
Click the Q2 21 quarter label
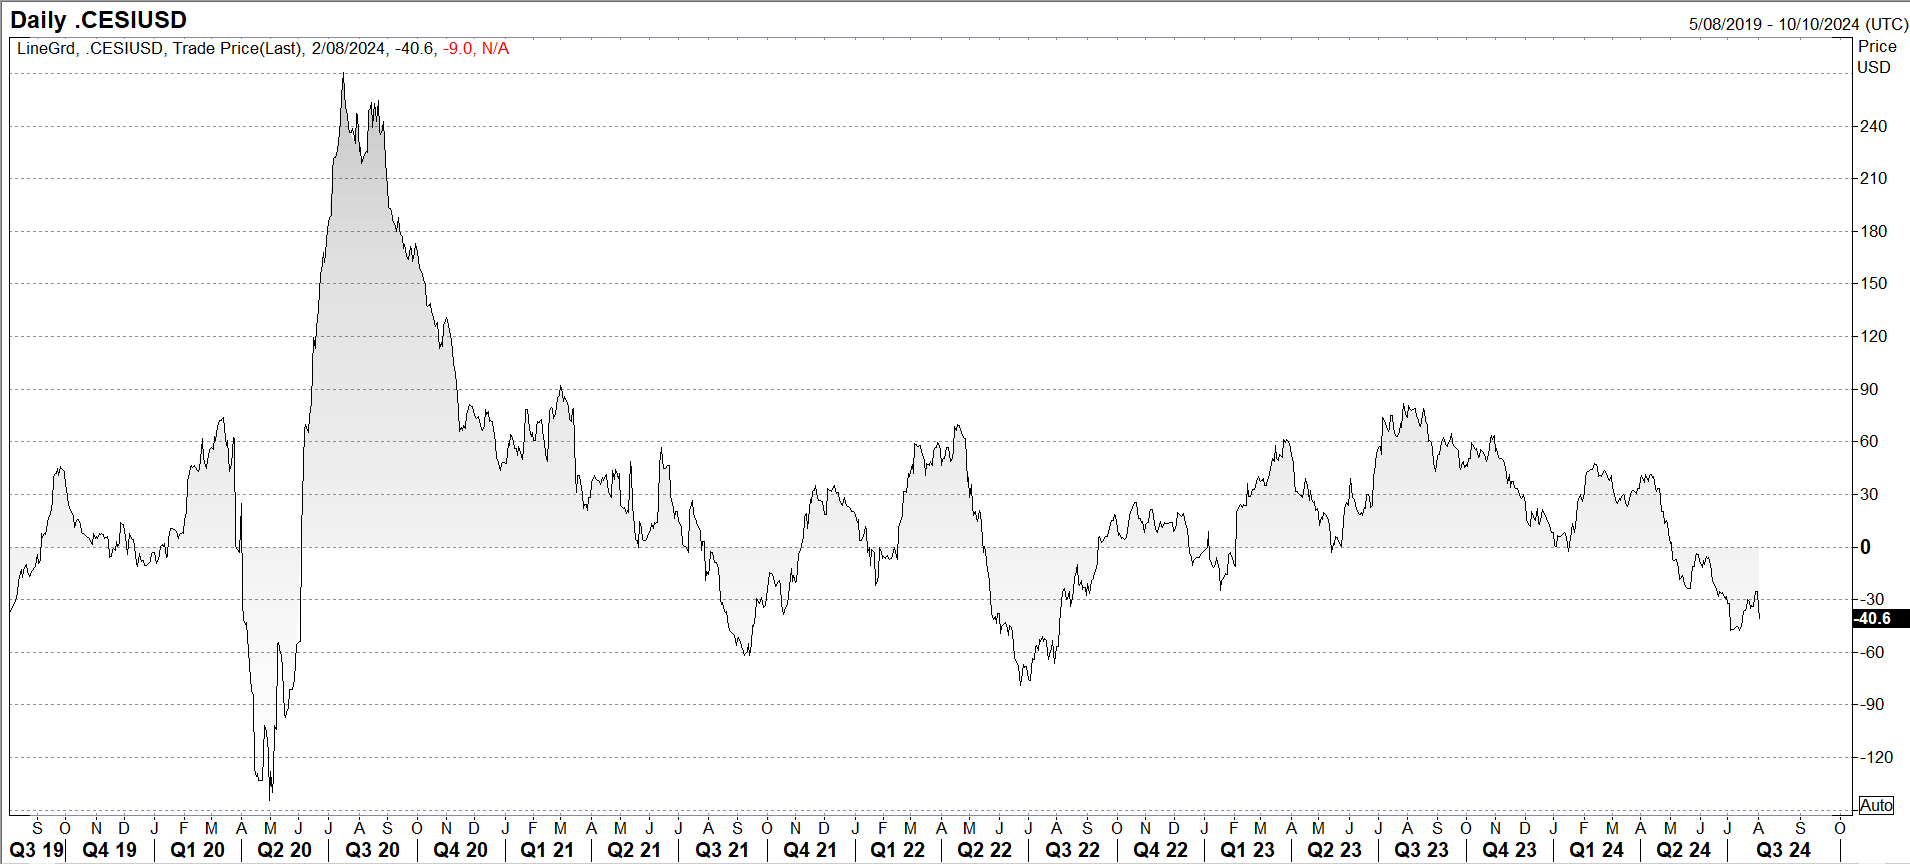point(634,850)
